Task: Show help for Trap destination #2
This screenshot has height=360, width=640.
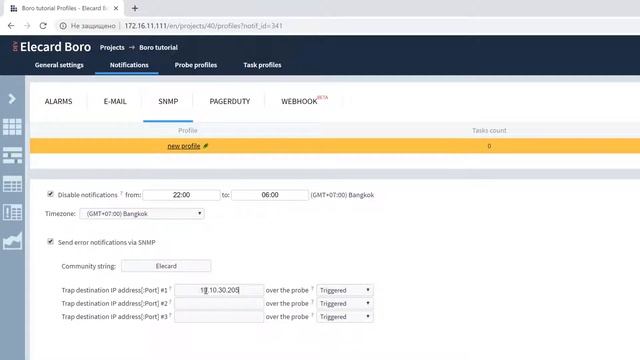Action: (170, 301)
